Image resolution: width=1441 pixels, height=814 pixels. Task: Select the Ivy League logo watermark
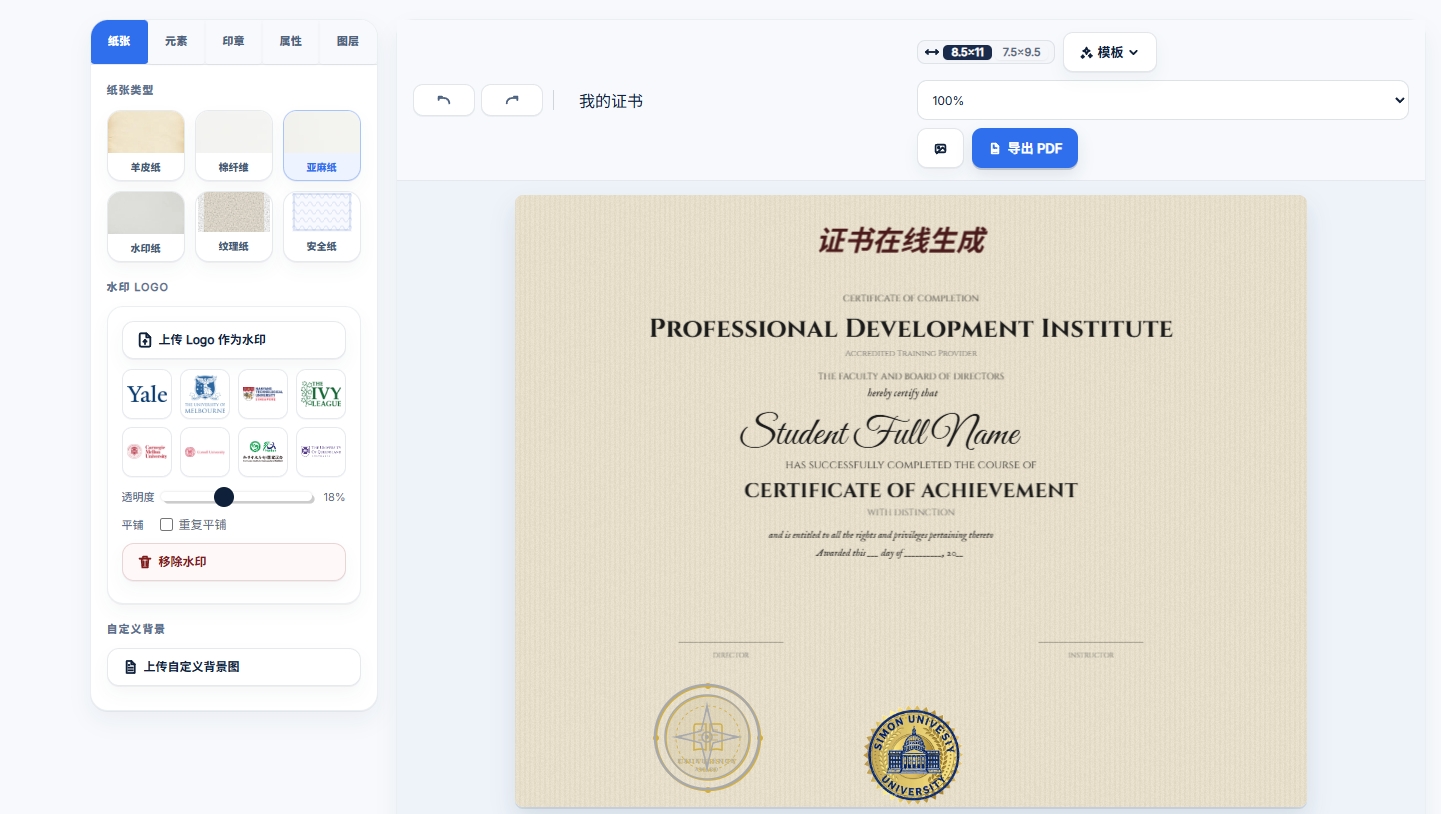click(321, 394)
